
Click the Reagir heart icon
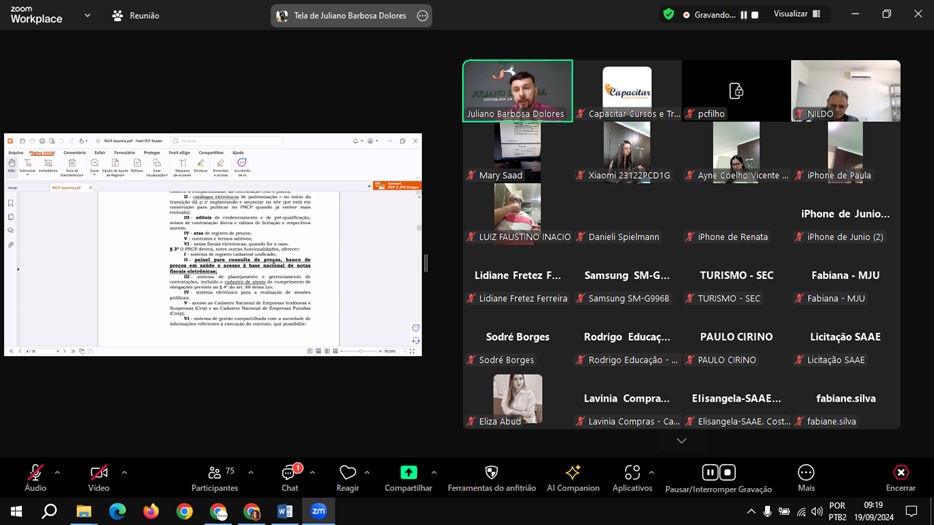347,473
